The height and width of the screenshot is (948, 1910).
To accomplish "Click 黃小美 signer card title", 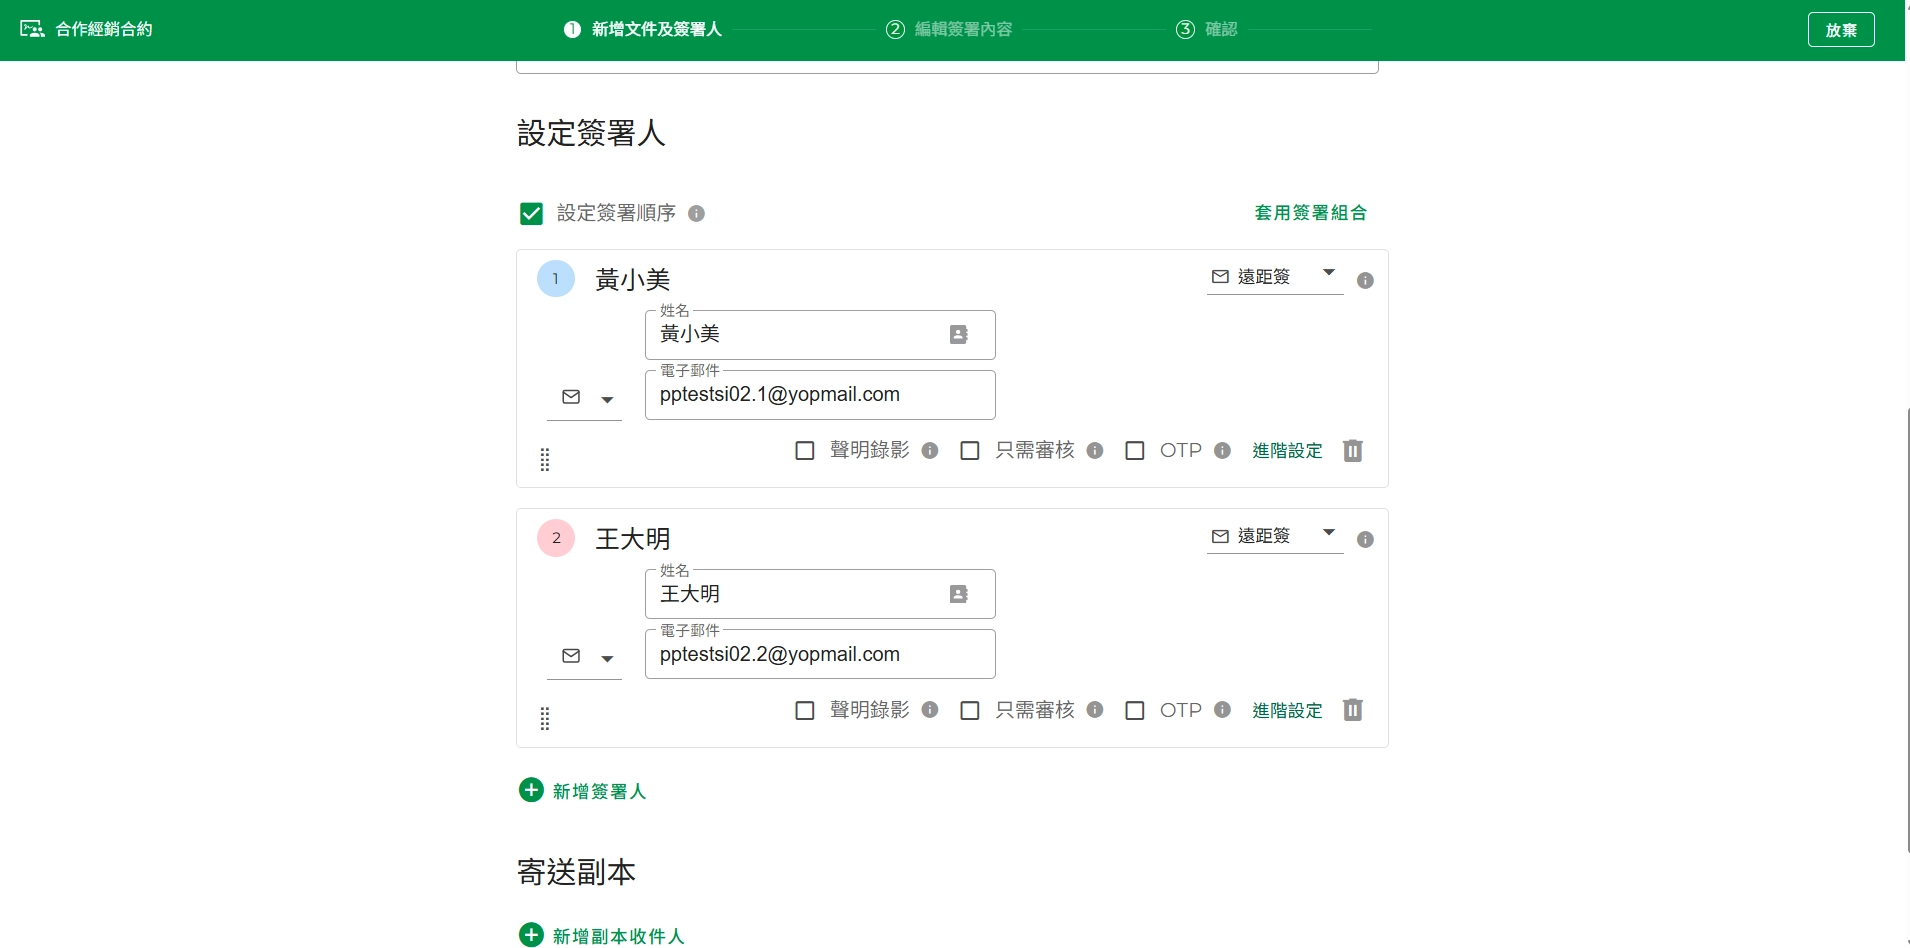I will click(633, 280).
